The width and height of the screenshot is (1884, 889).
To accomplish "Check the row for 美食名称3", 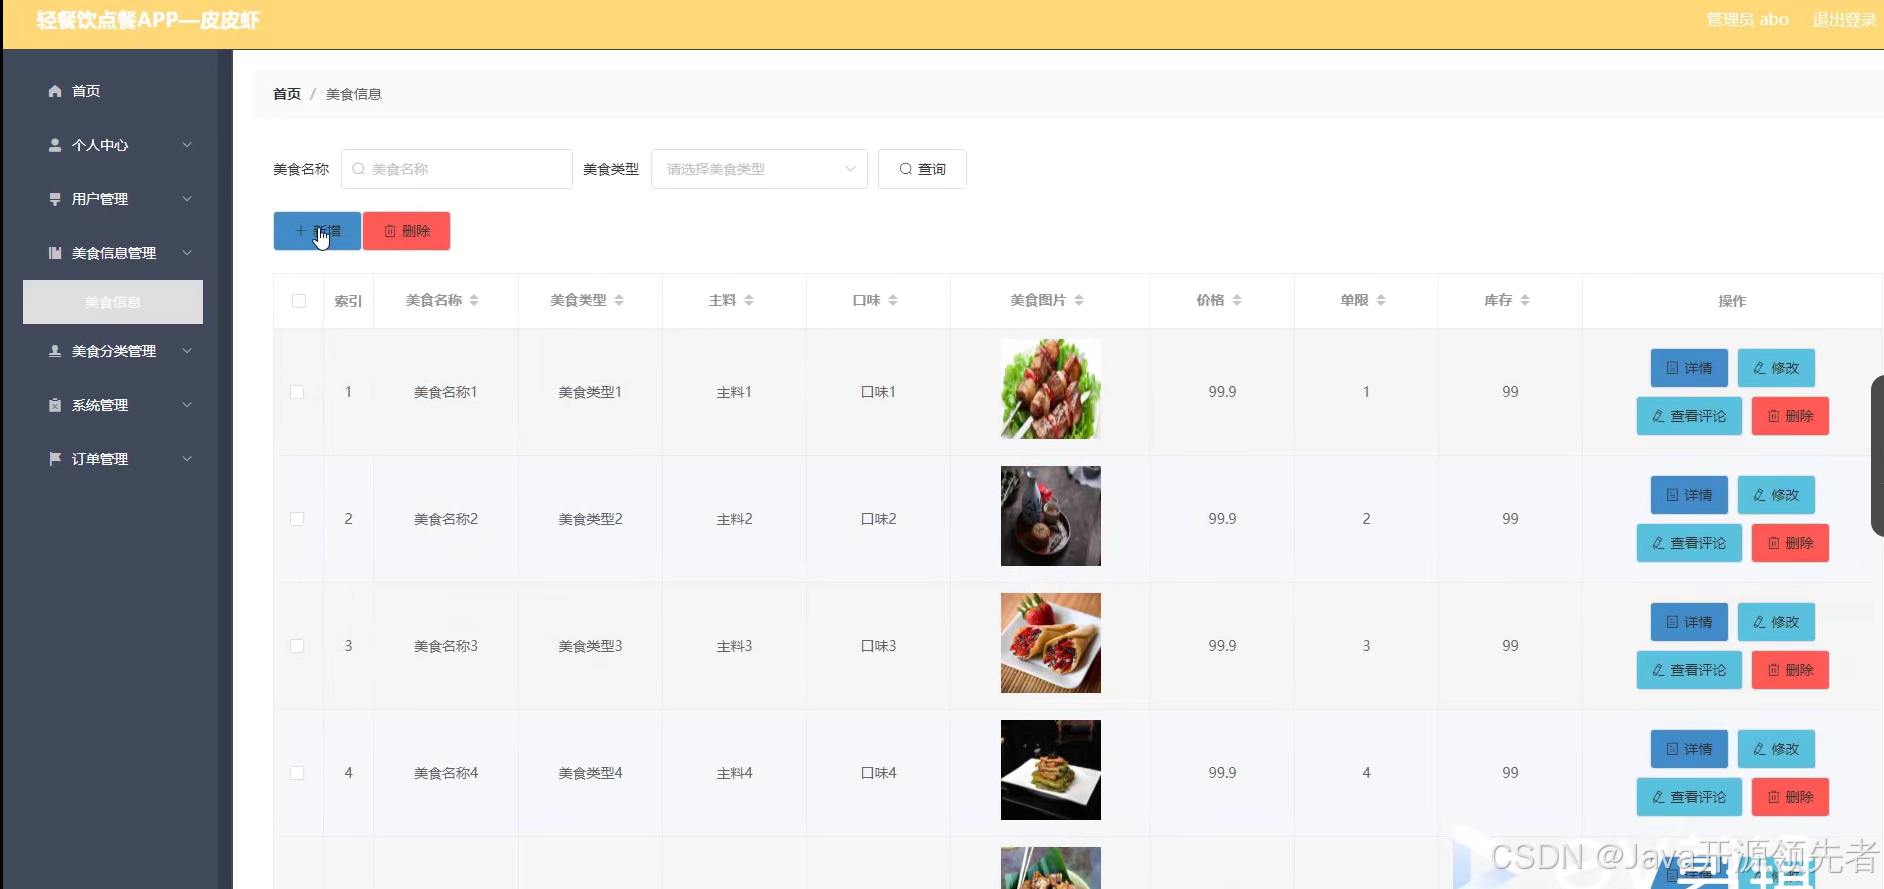I will point(297,646).
